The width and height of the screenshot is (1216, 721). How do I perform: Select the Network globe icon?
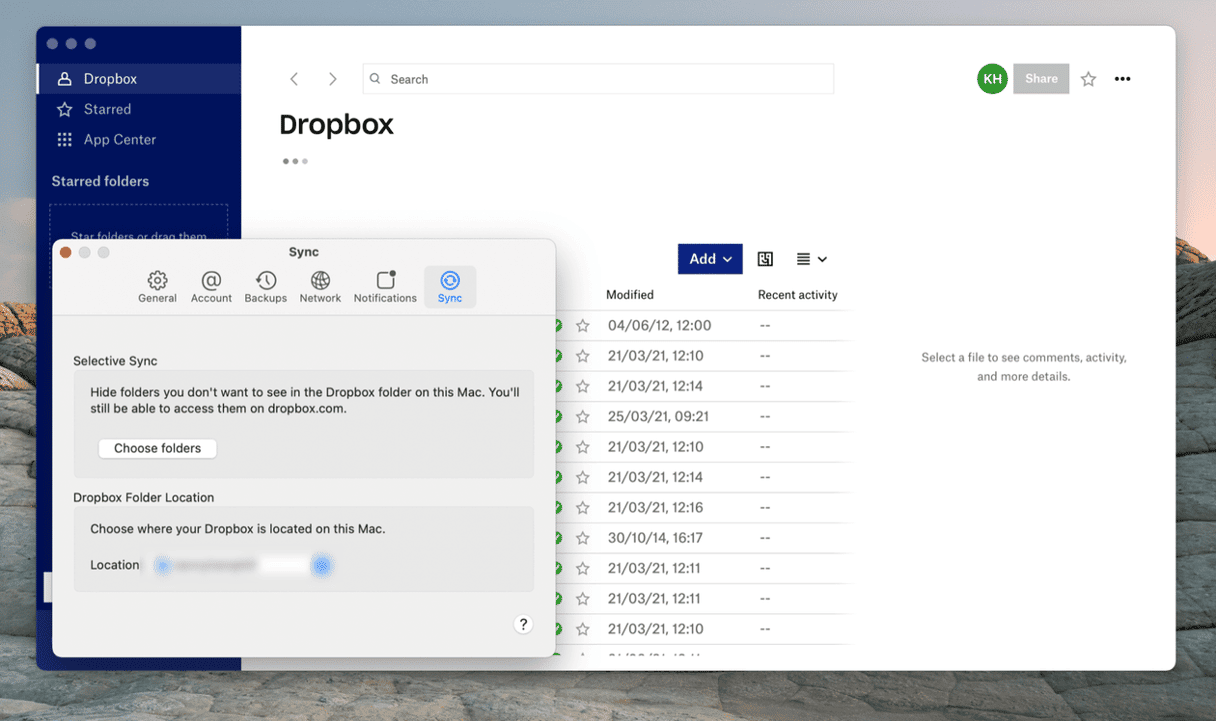[320, 286]
